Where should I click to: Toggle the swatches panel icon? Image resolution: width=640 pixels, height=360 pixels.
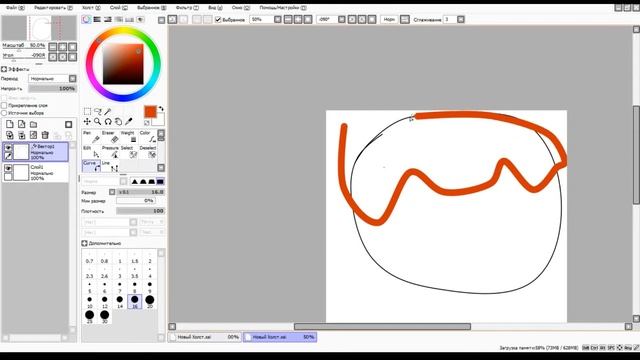[x=129, y=20]
